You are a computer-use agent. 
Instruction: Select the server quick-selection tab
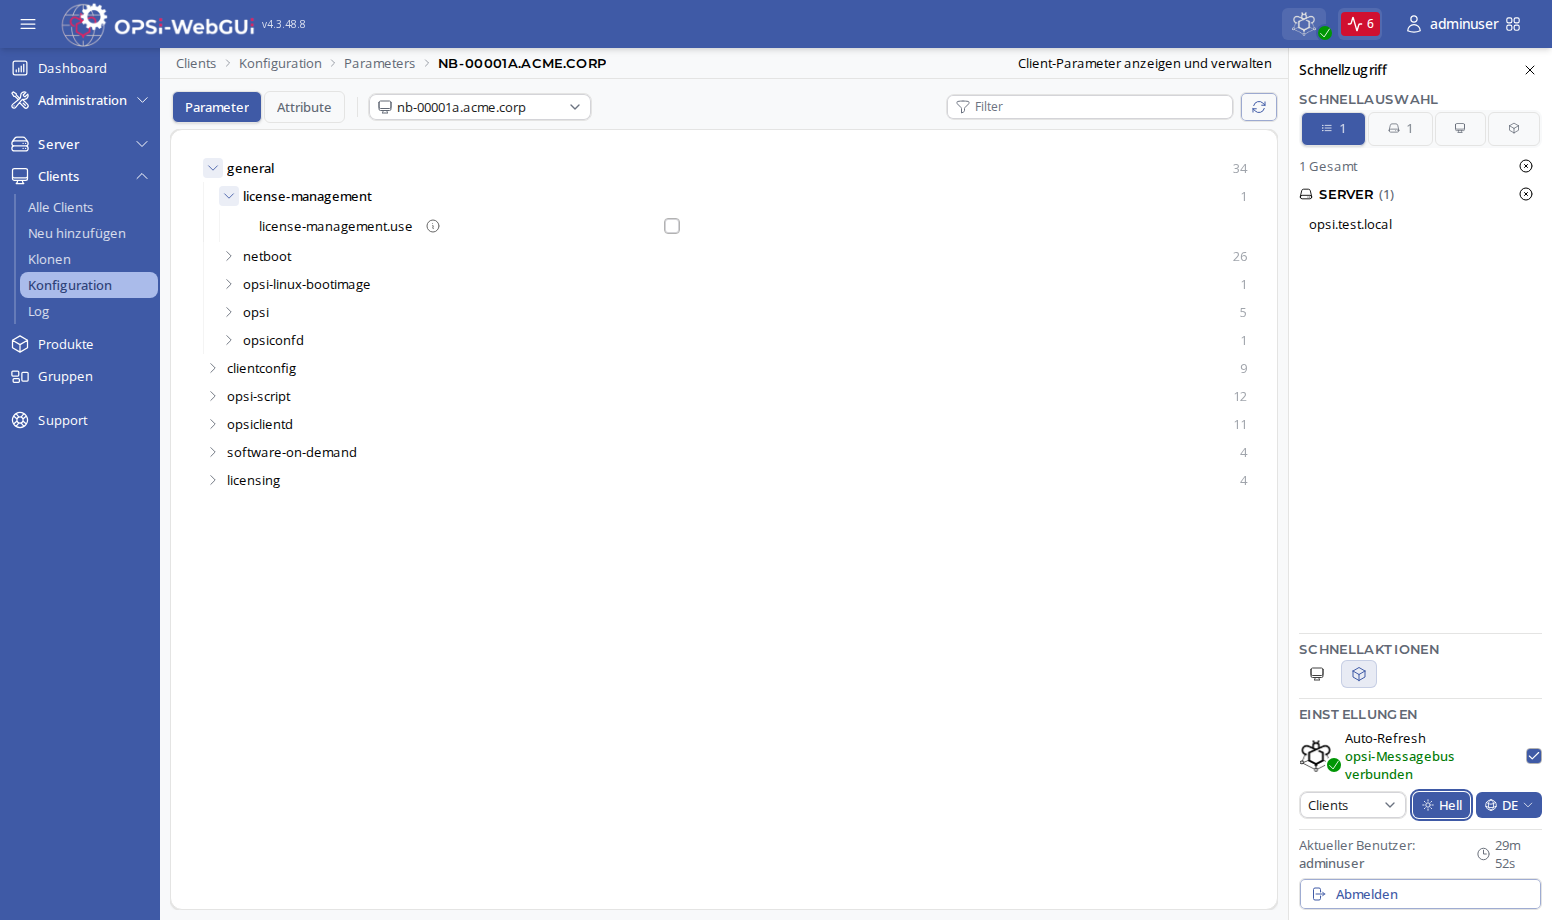pos(1400,128)
